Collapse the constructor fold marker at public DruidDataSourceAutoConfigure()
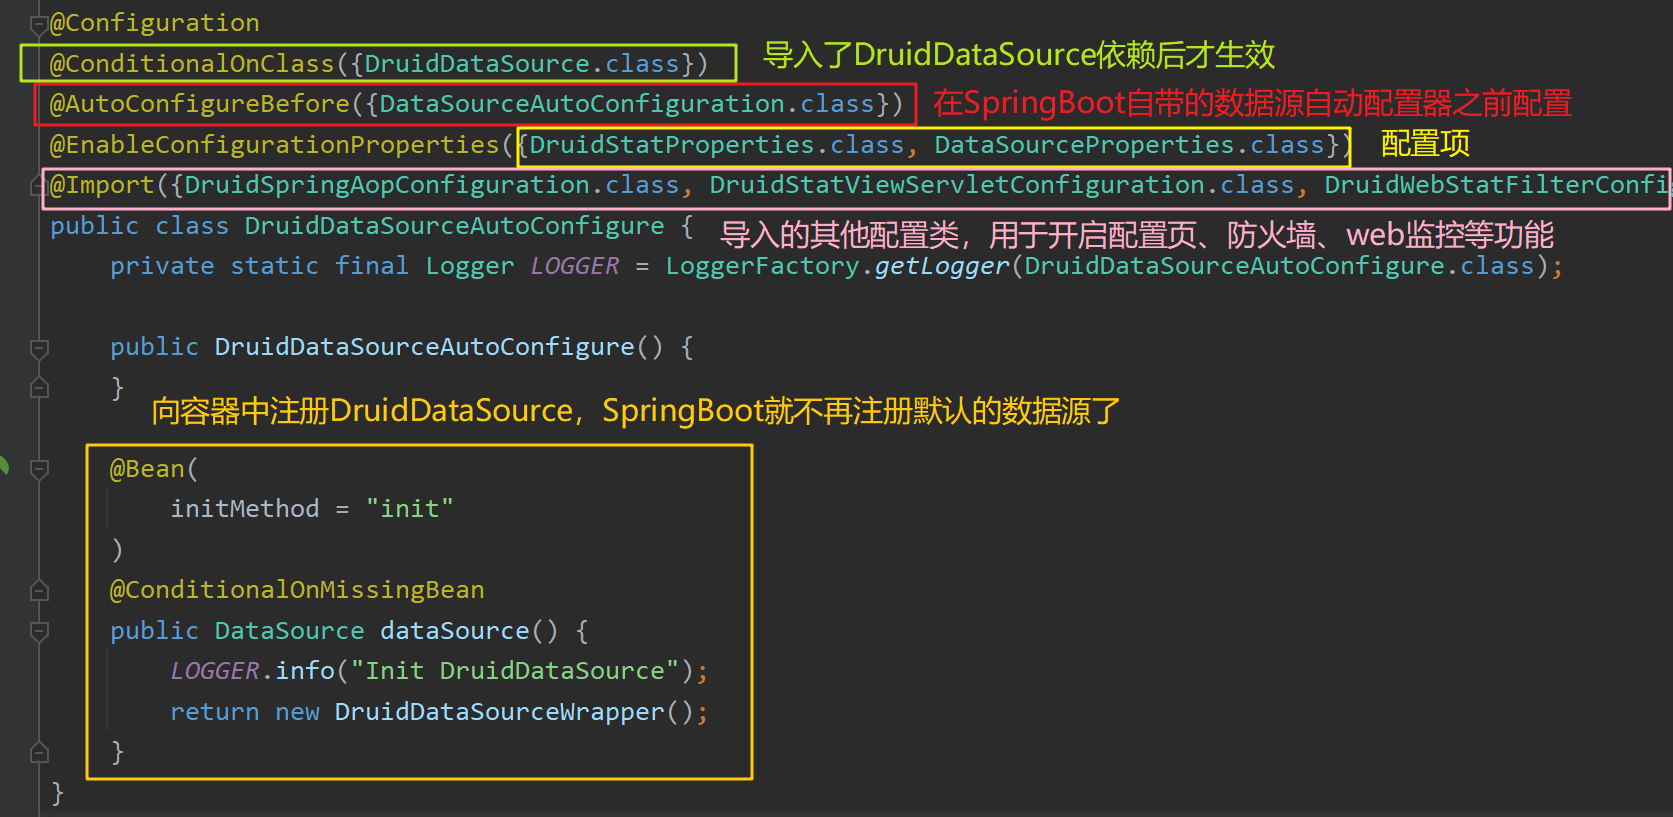Image resolution: width=1673 pixels, height=817 pixels. point(39,348)
